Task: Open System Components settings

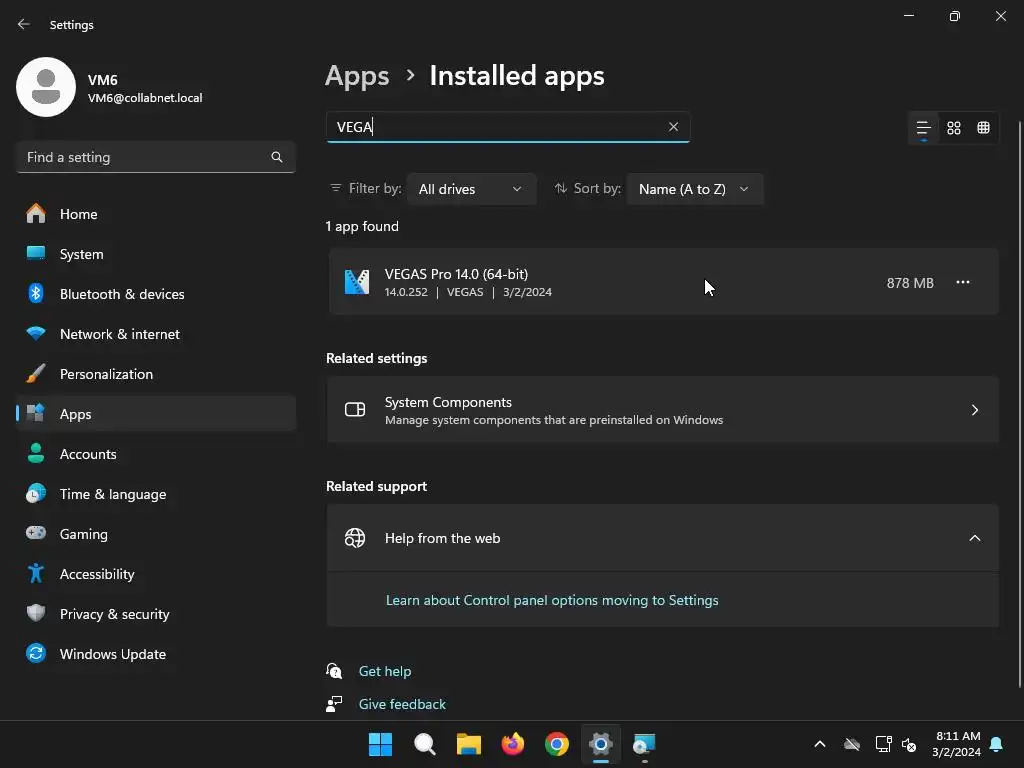Action: click(662, 410)
